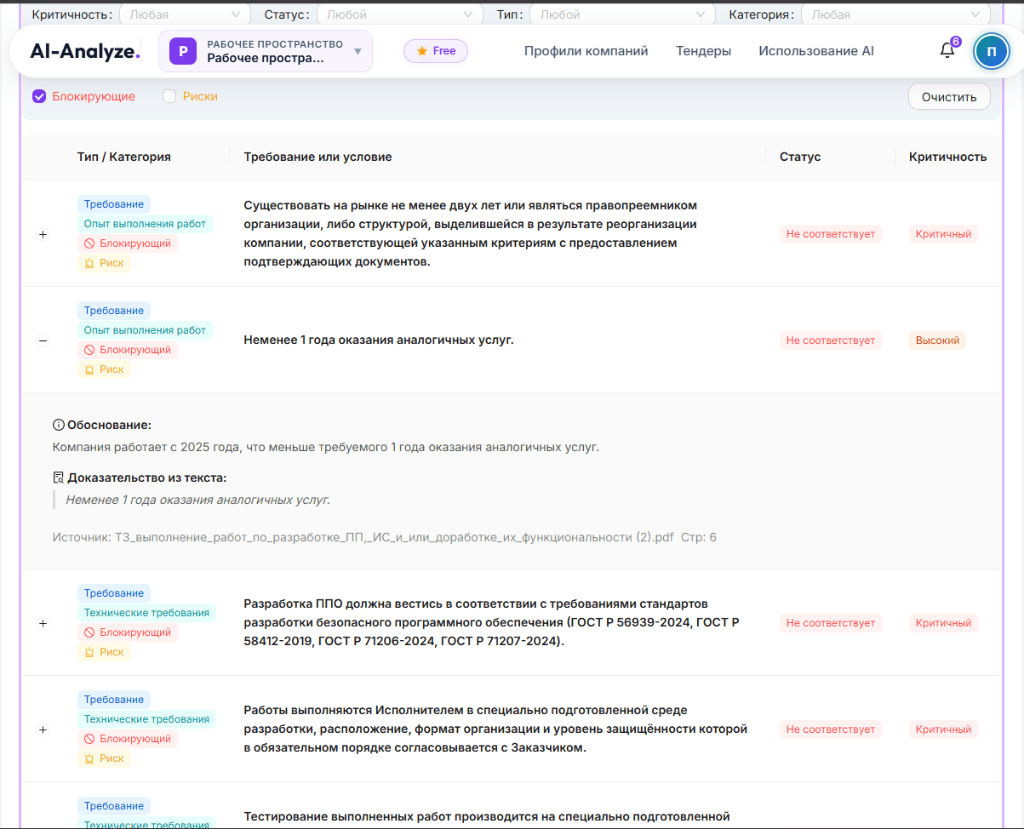This screenshot has height=829, width=1024.
Task: Click Технические требования tag in the ГОСТ row
Action: pyautogui.click(x=146, y=613)
